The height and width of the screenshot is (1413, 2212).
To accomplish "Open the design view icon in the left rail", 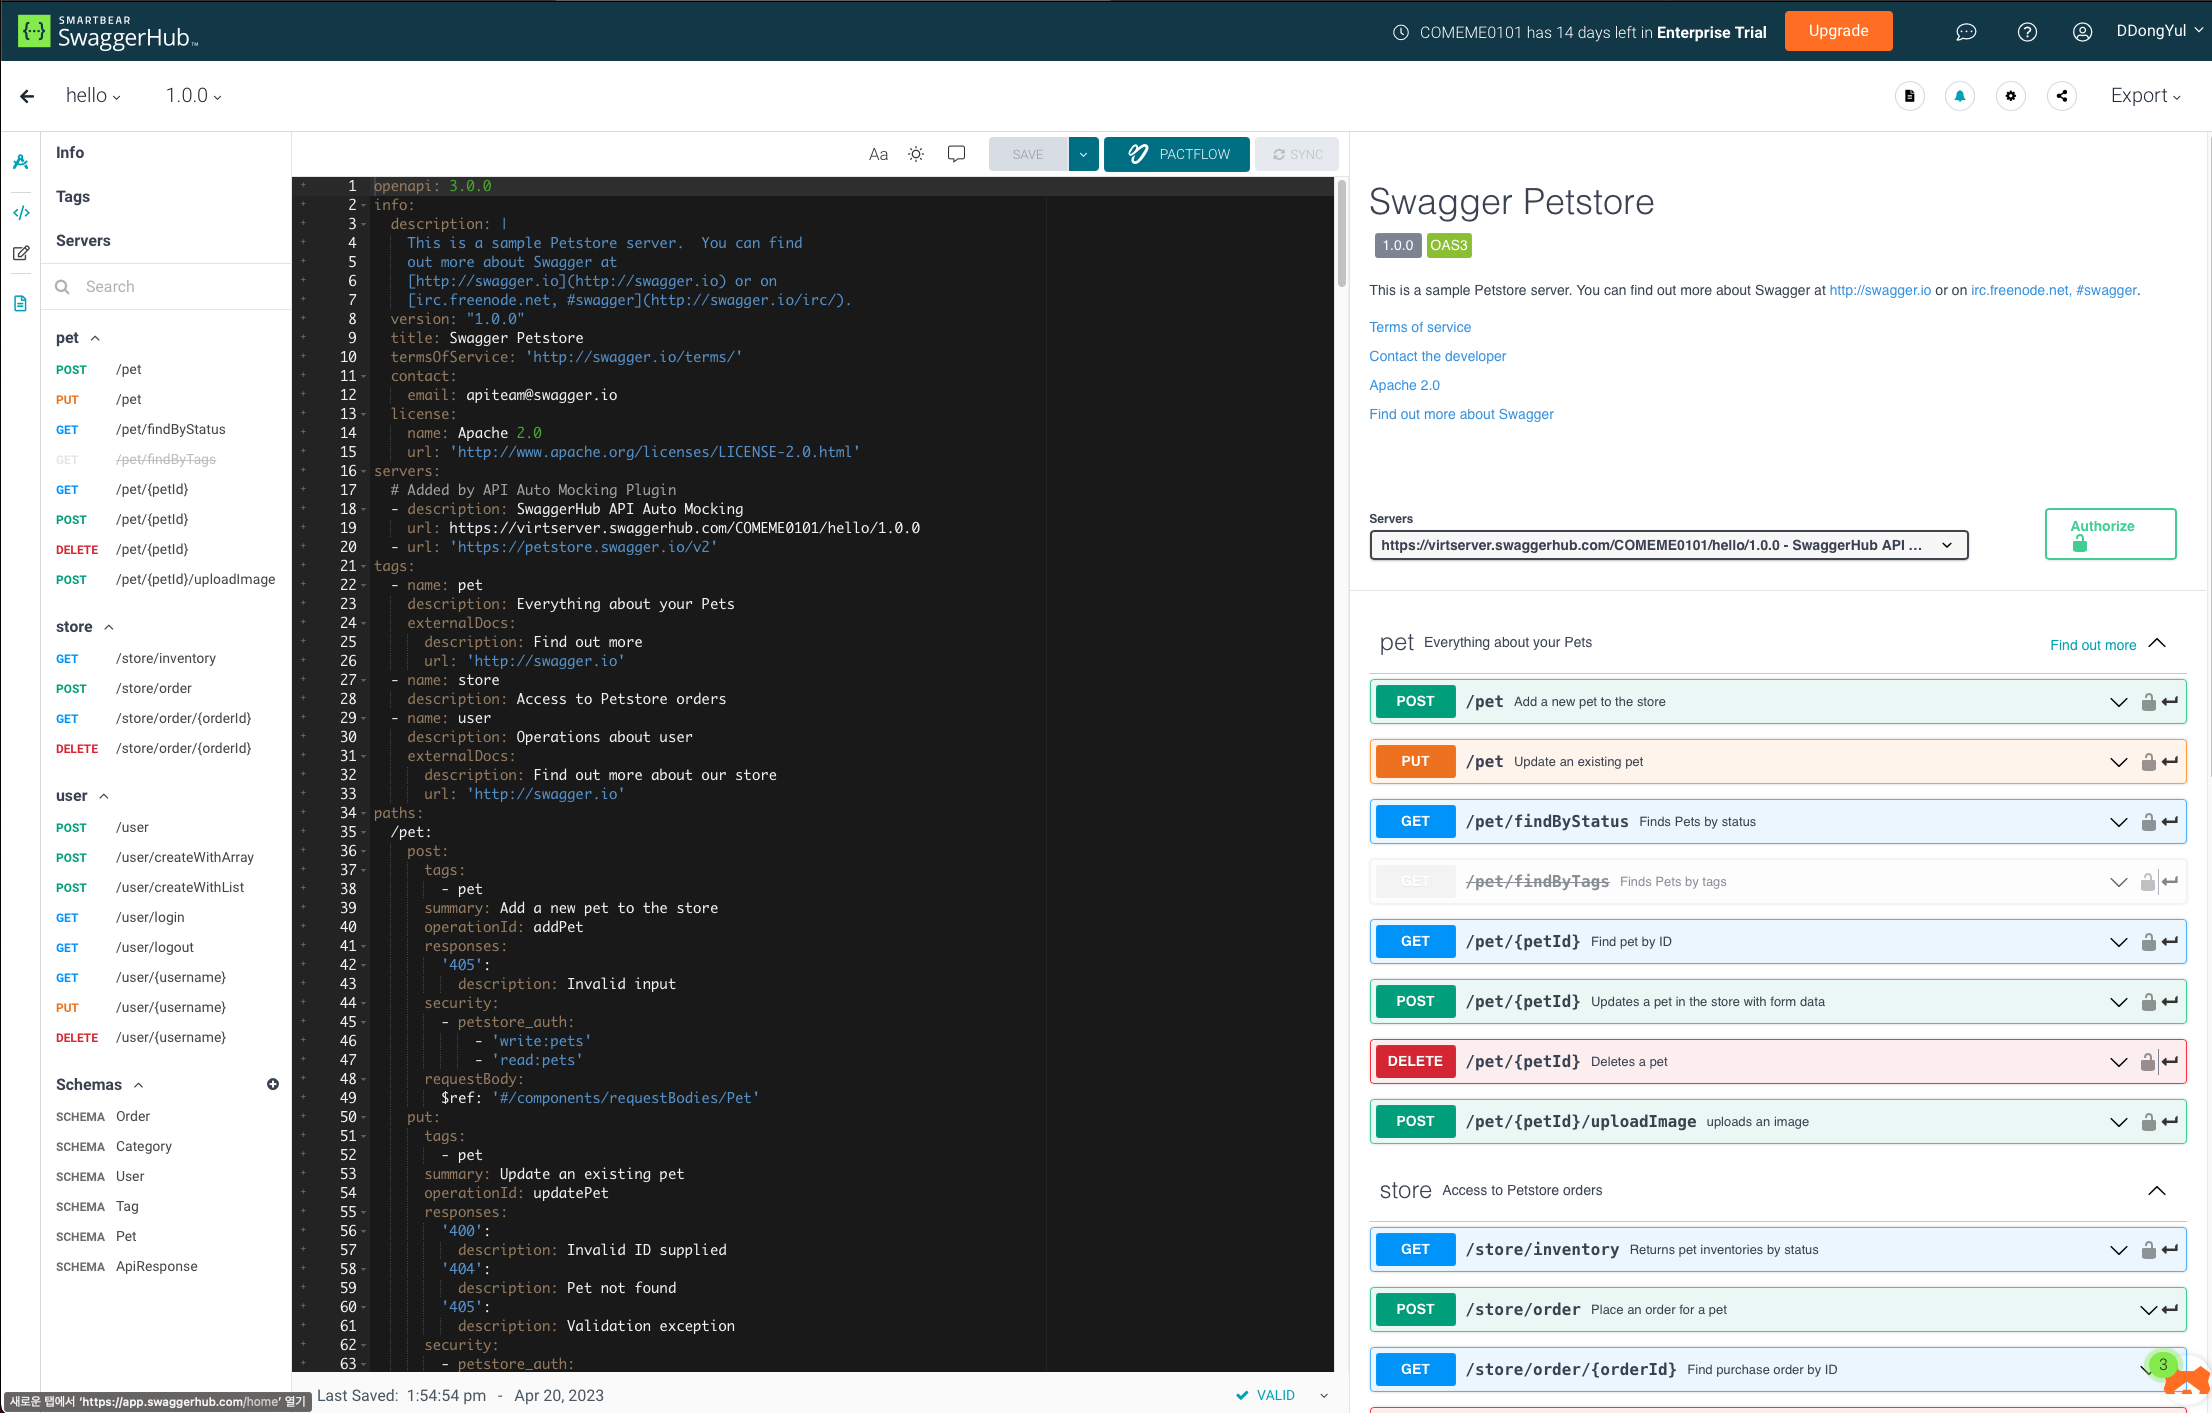I will pos(20,161).
